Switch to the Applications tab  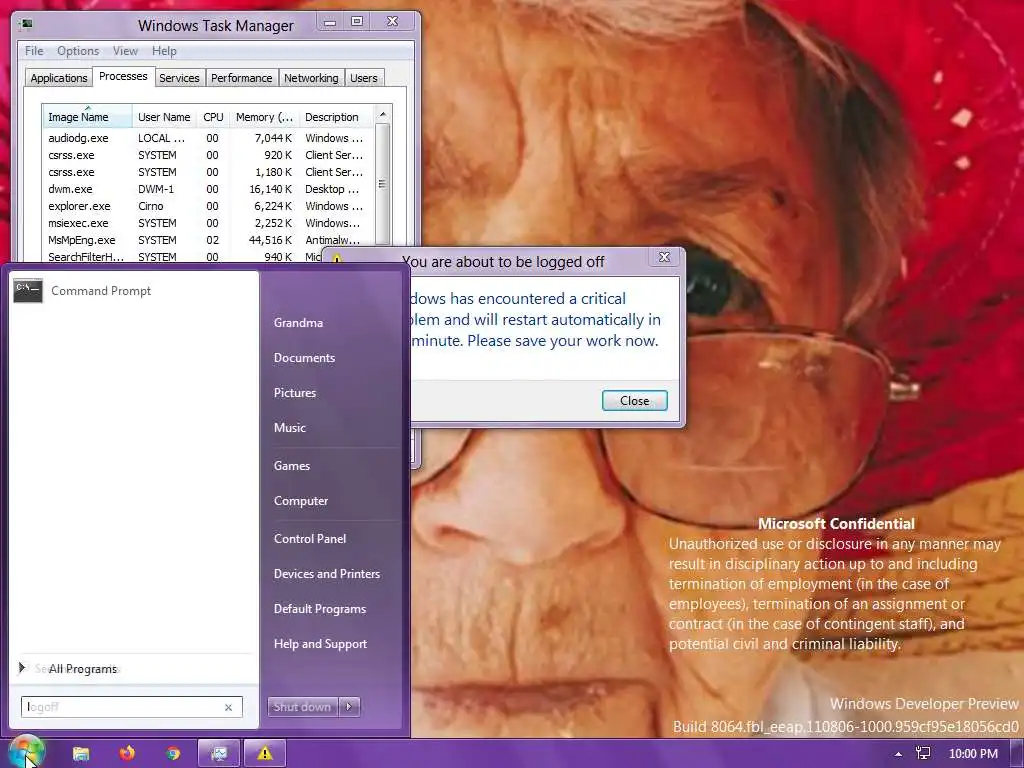pos(59,78)
